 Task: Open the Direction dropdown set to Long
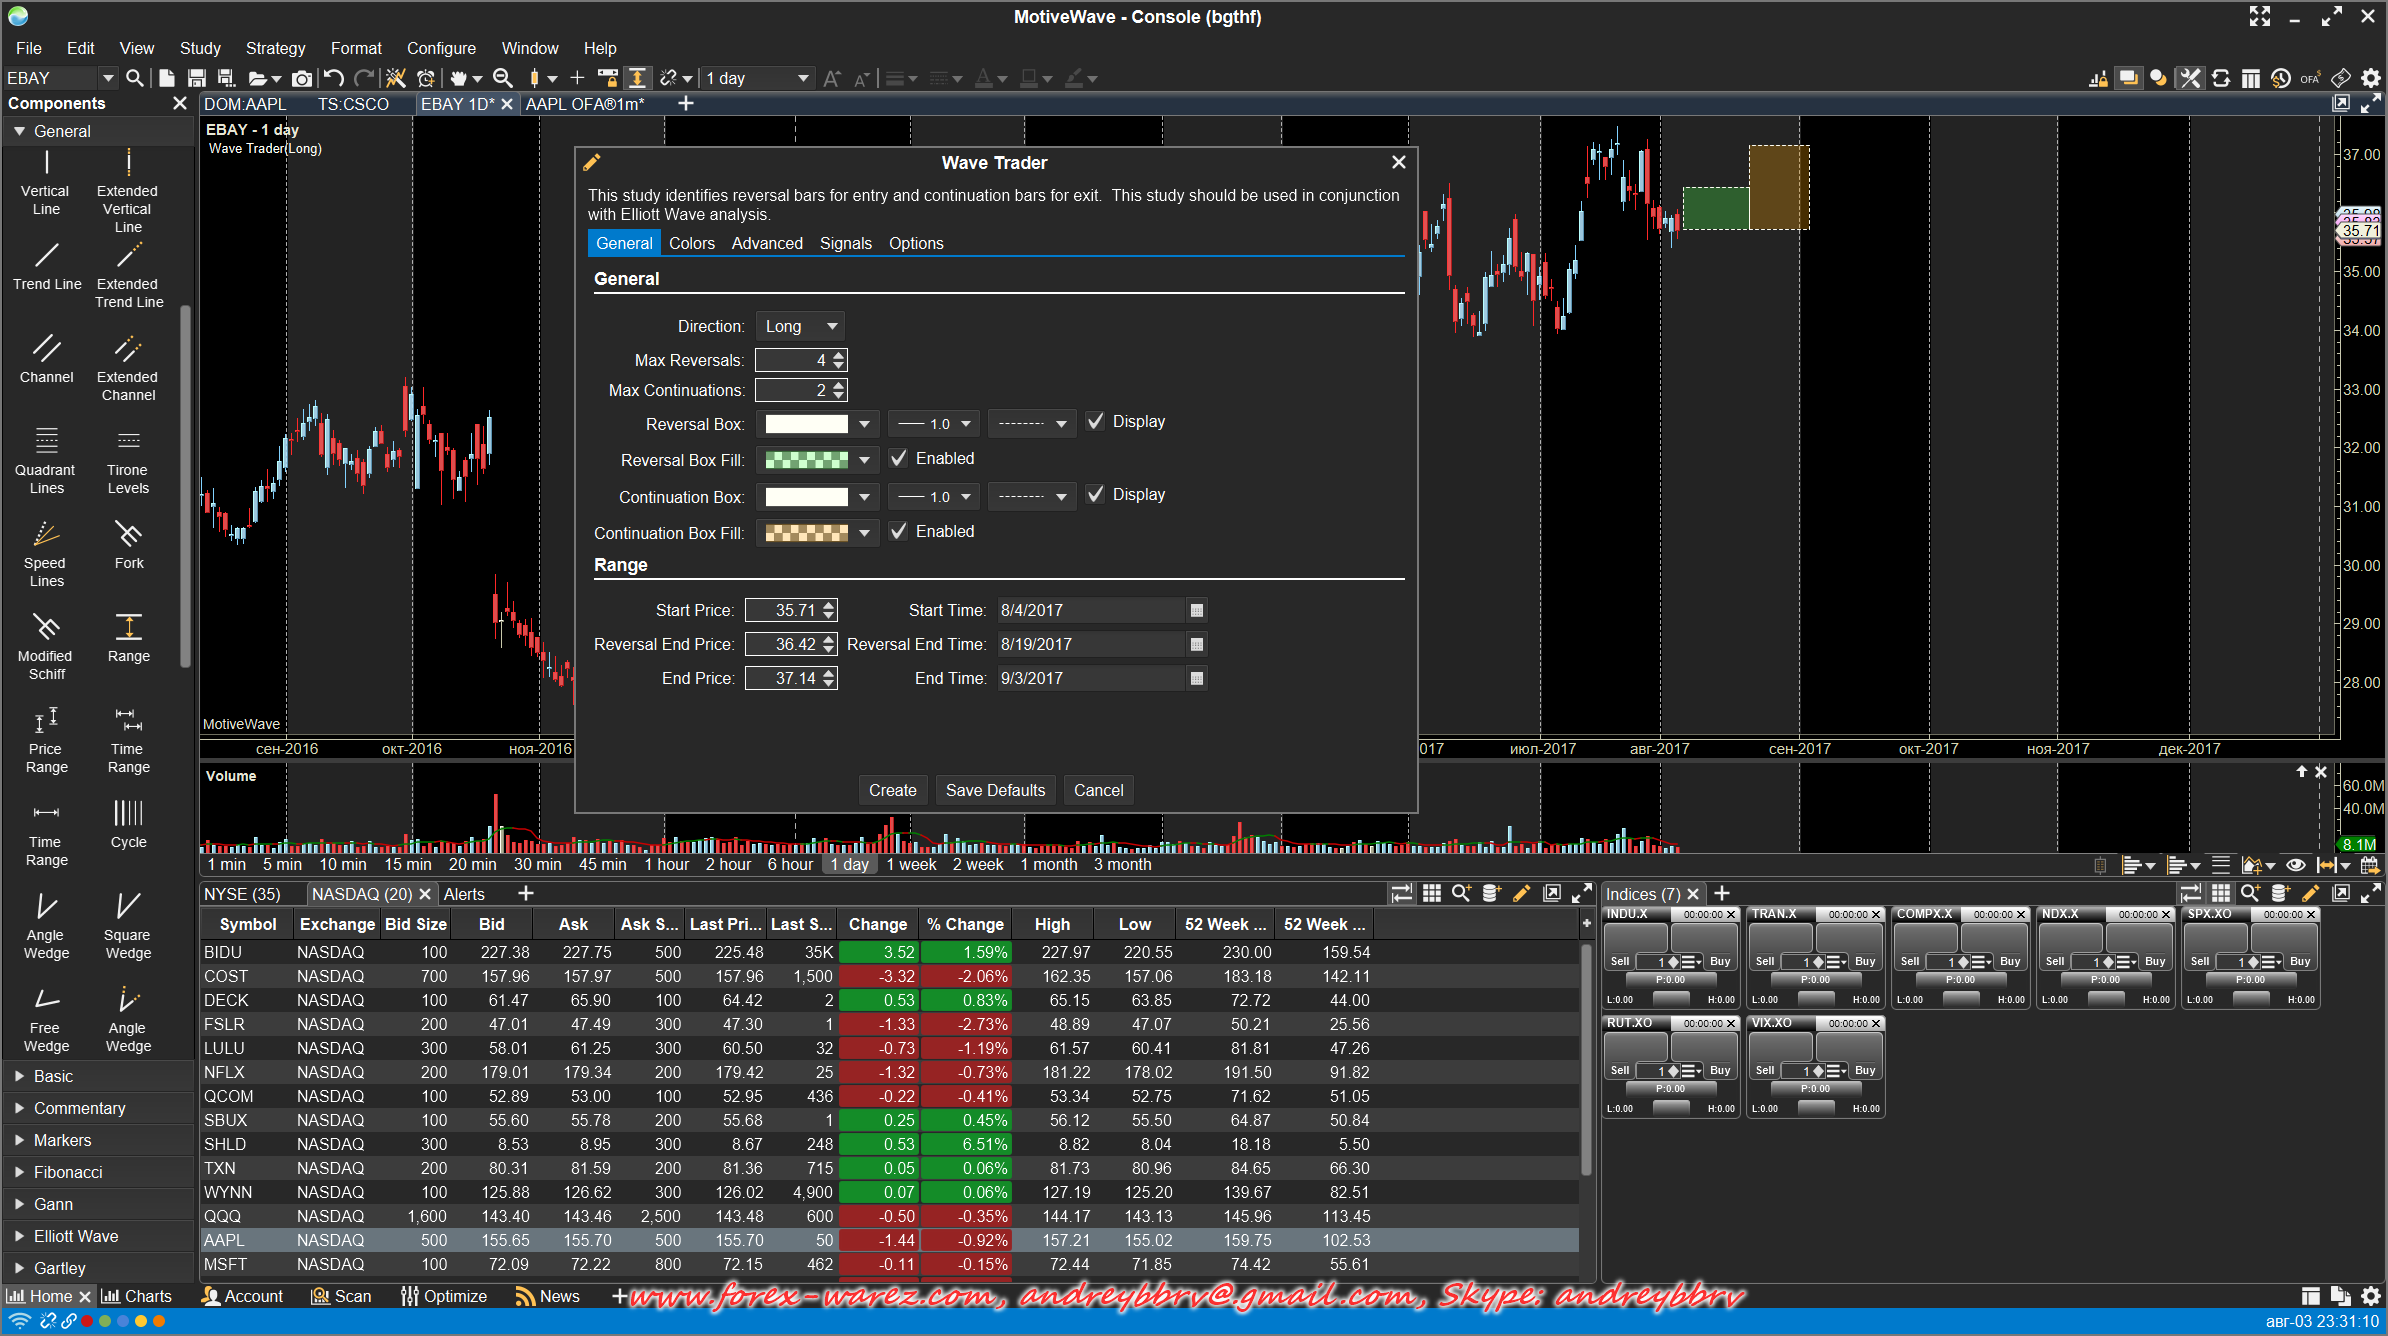coord(800,326)
